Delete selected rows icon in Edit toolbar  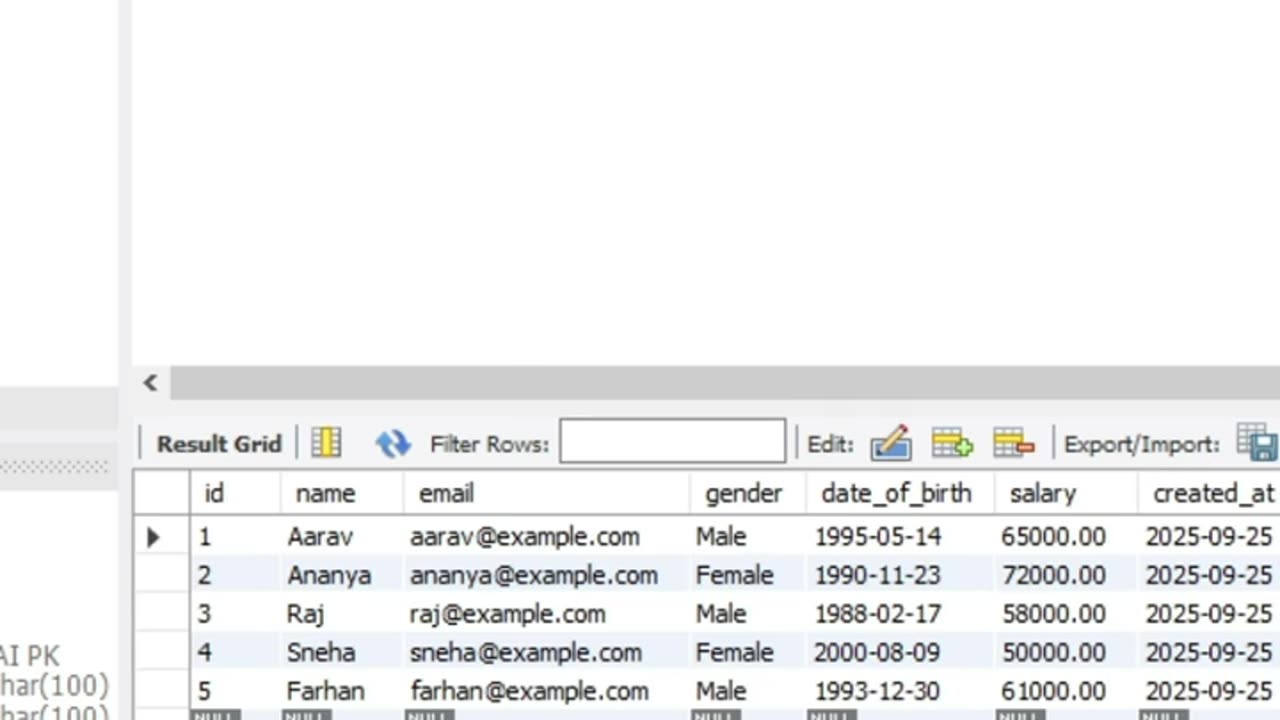tap(1013, 443)
